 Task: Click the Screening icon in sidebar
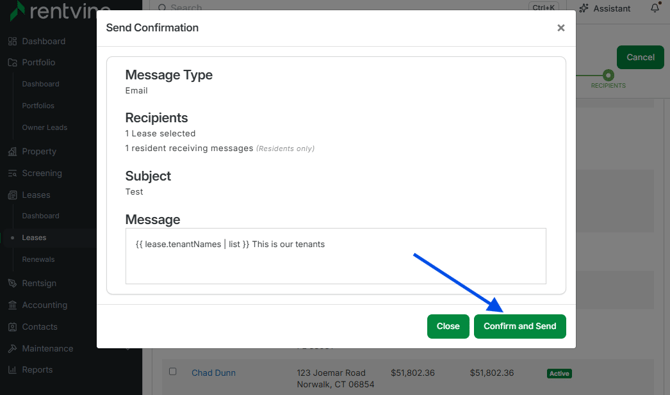click(x=12, y=173)
